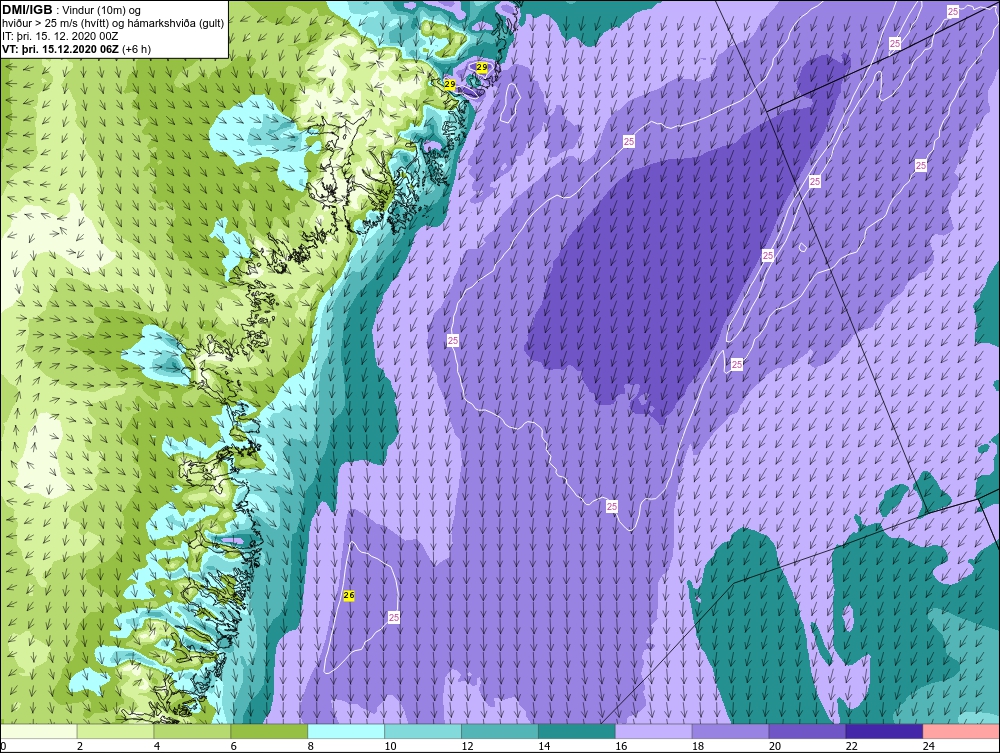Pick the 20–22 m/s violet legend segment
This screenshot has width=1000, height=753.
tap(807, 731)
